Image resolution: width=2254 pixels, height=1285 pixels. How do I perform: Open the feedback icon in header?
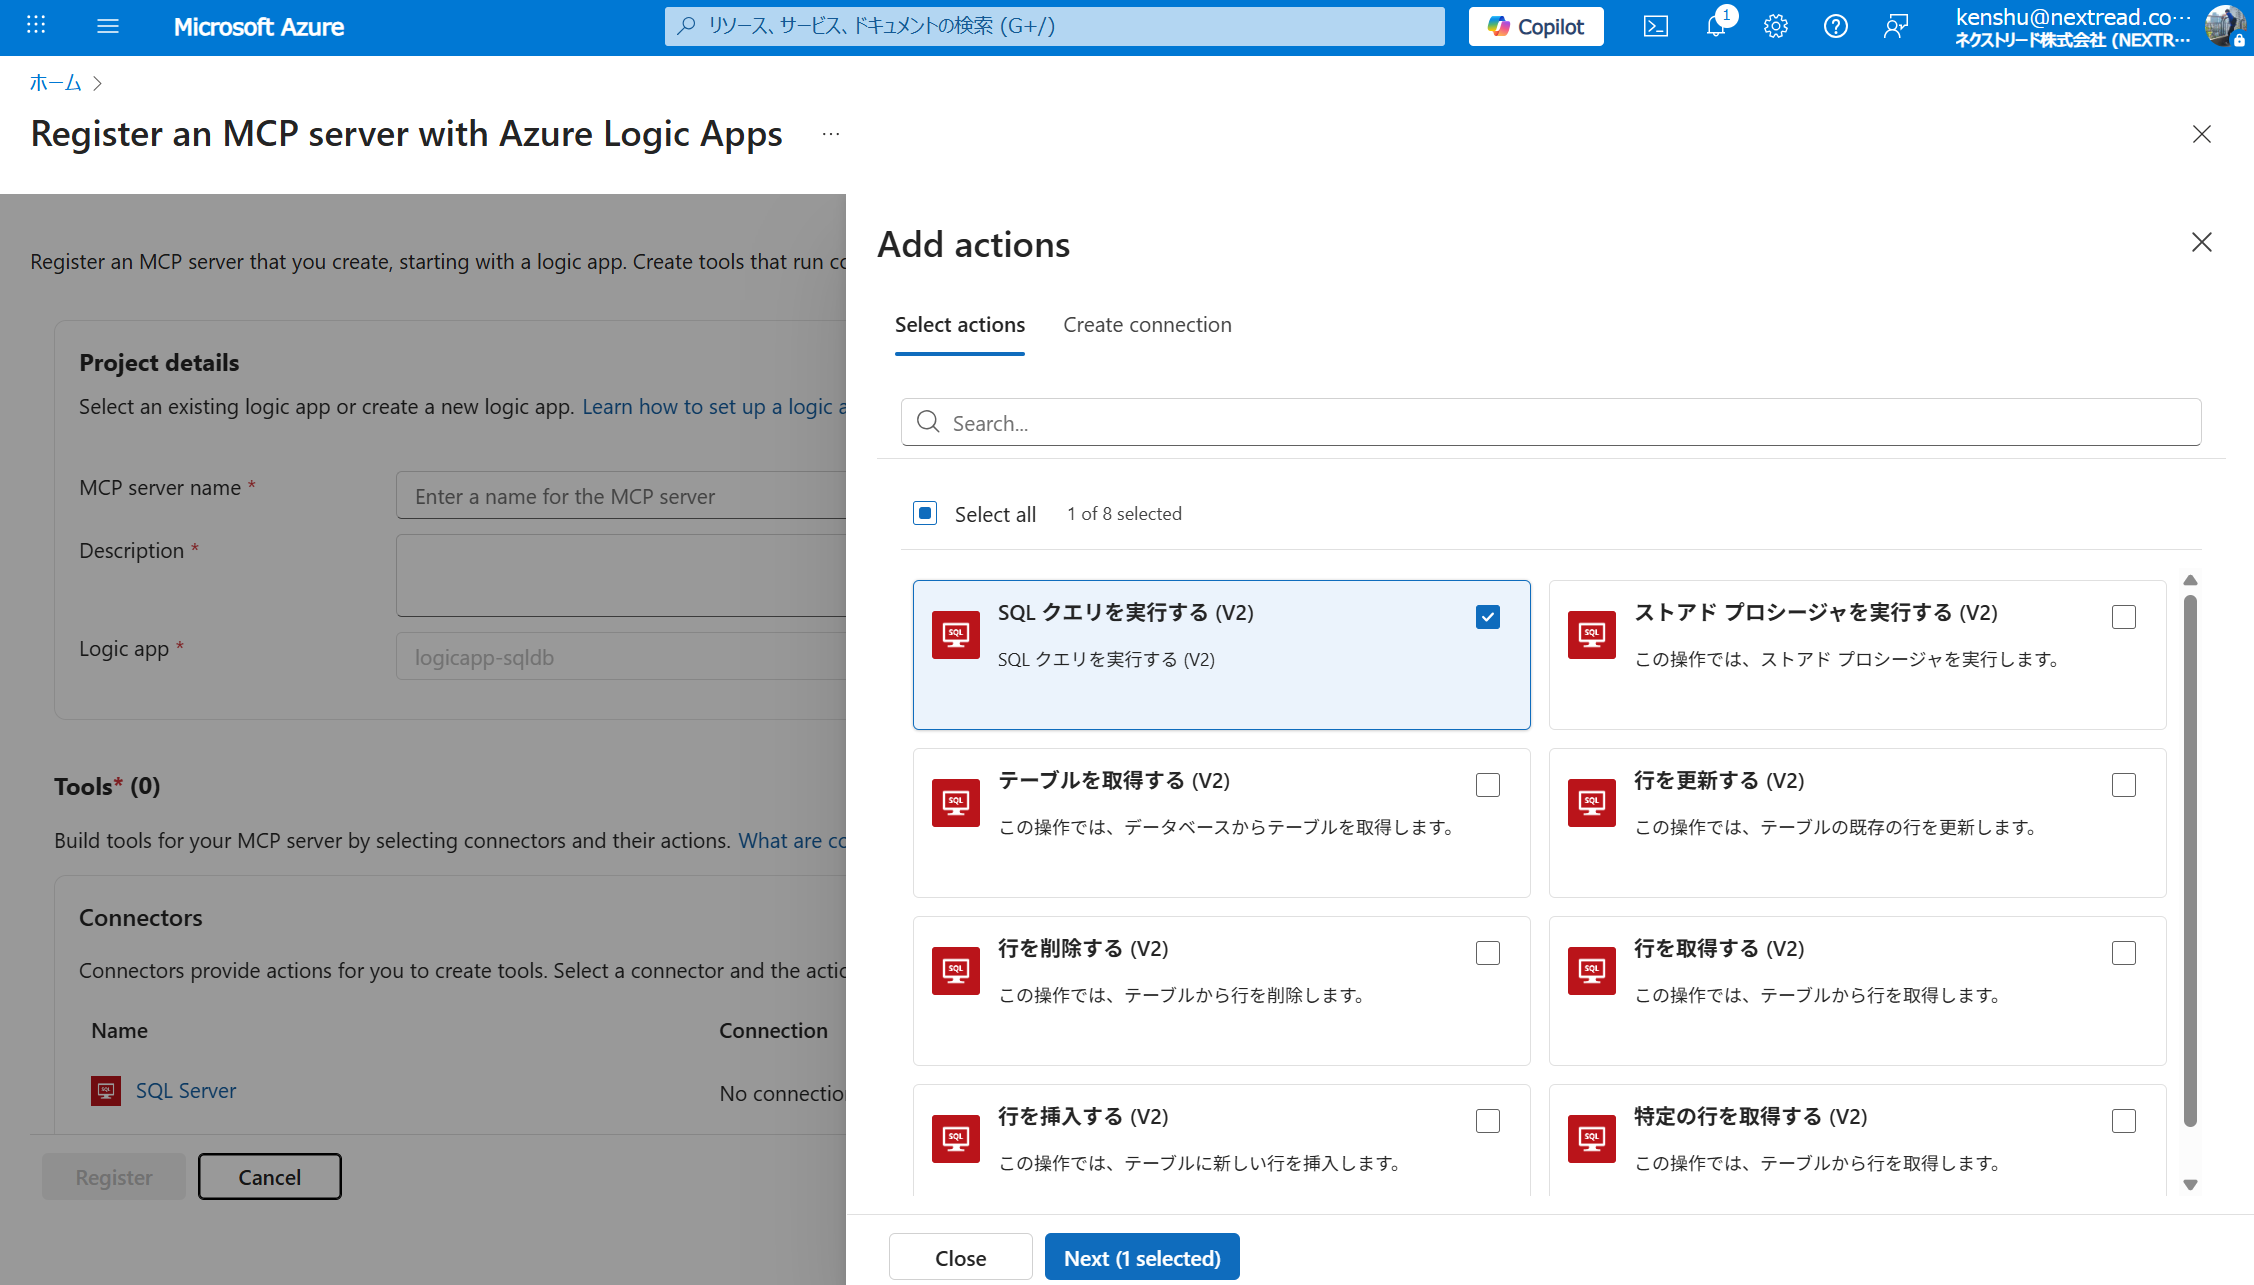coord(1895,27)
